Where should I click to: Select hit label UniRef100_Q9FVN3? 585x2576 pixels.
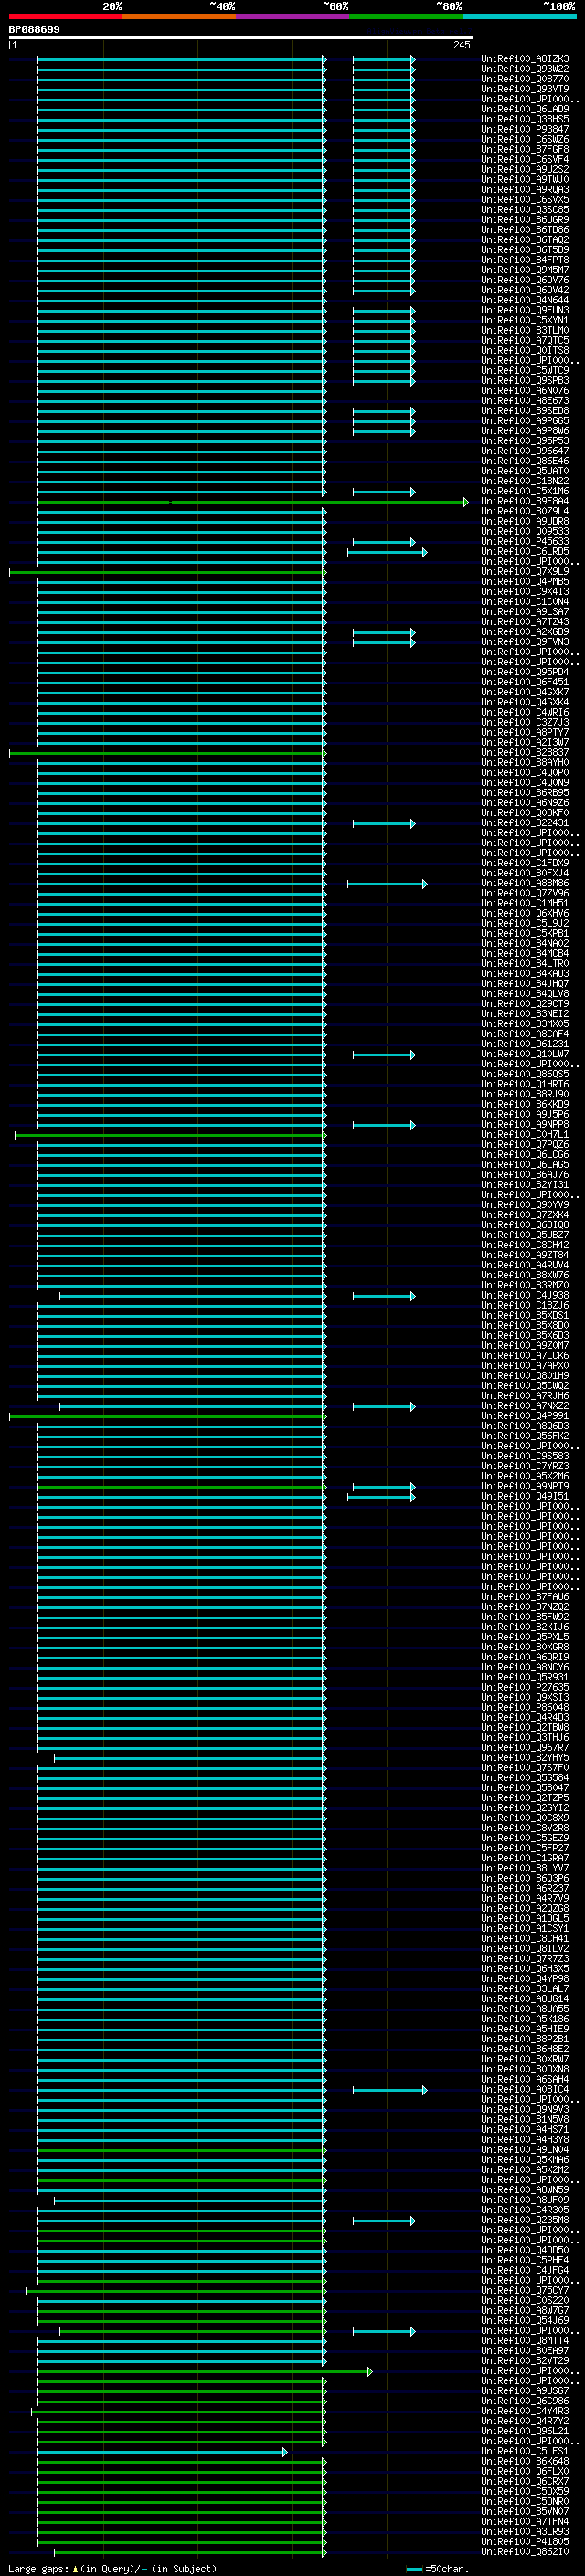pos(525,642)
